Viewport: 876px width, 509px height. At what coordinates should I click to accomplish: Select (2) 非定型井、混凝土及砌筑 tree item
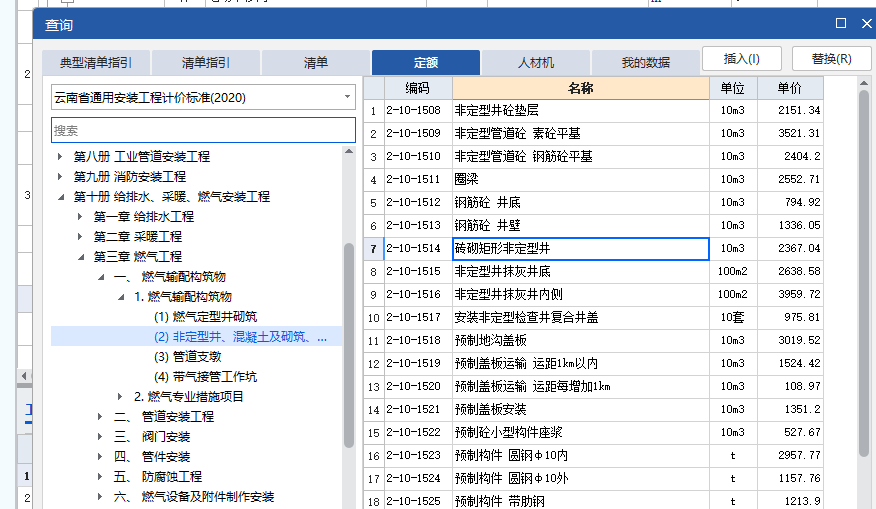tap(240, 337)
